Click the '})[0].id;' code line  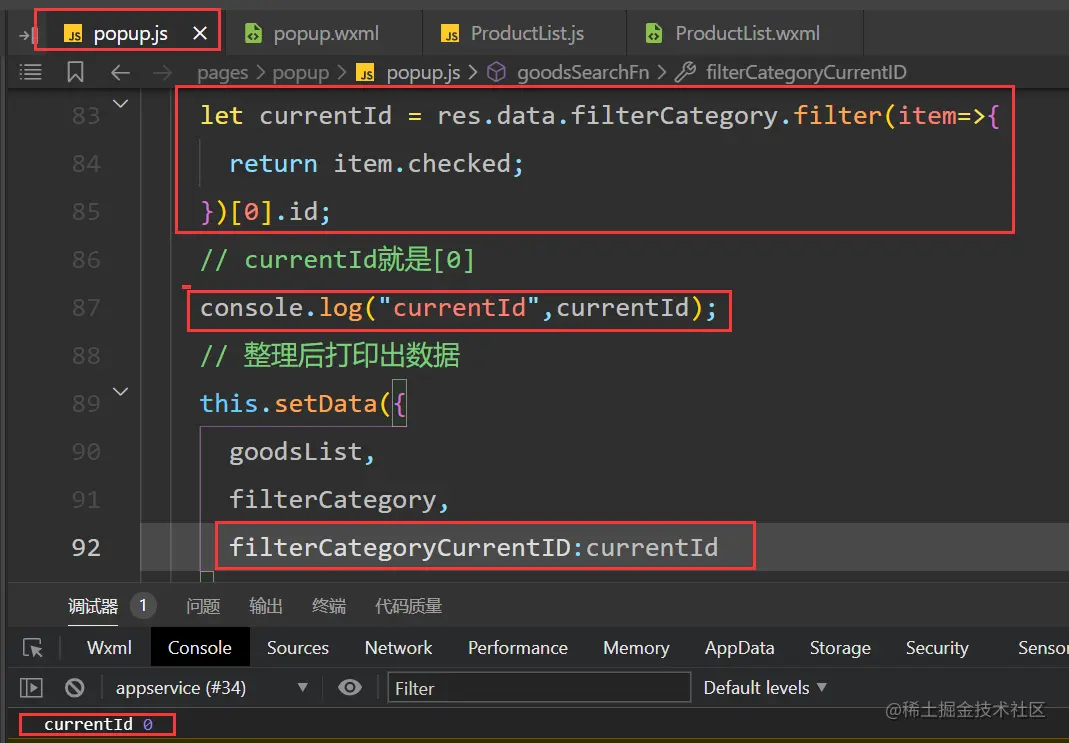click(x=266, y=212)
